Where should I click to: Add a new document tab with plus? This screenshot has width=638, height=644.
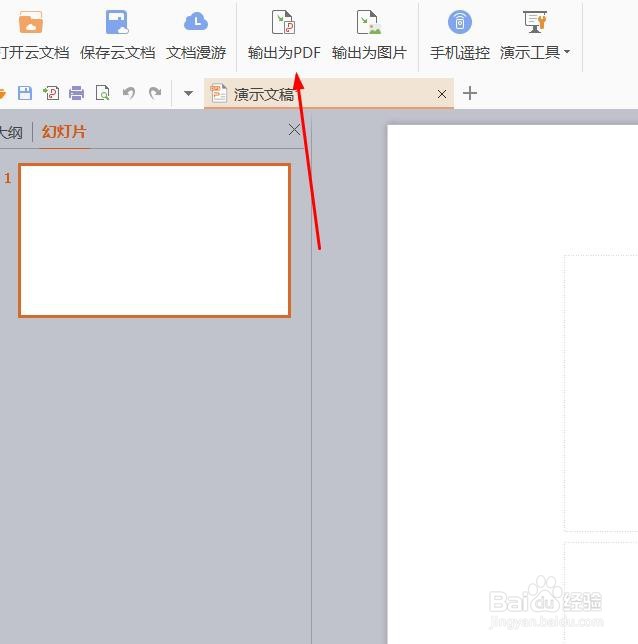tap(470, 93)
